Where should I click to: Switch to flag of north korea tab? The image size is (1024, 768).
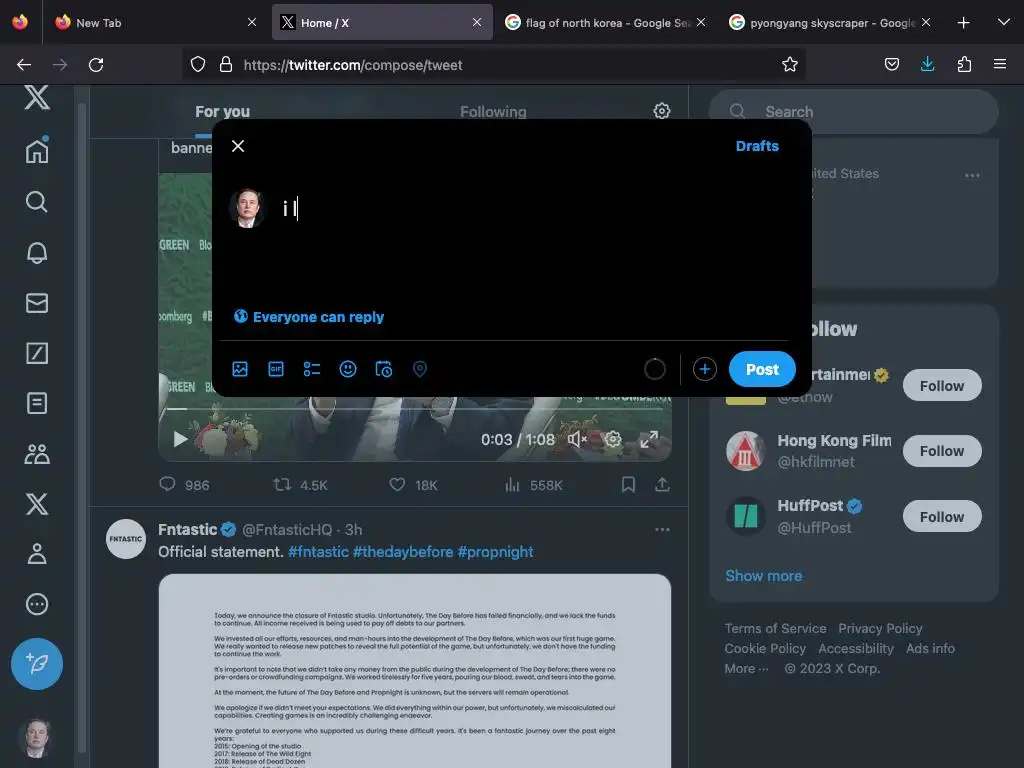click(607, 22)
